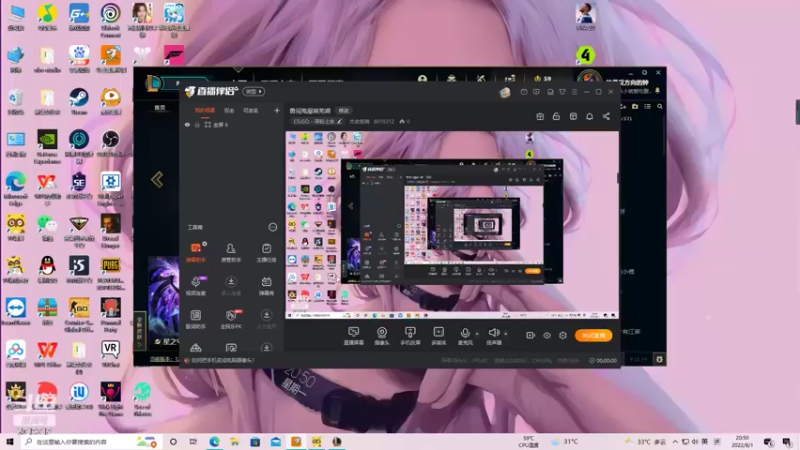Select the home tab in League client
The height and width of the screenshot is (450, 800).
[160, 108]
